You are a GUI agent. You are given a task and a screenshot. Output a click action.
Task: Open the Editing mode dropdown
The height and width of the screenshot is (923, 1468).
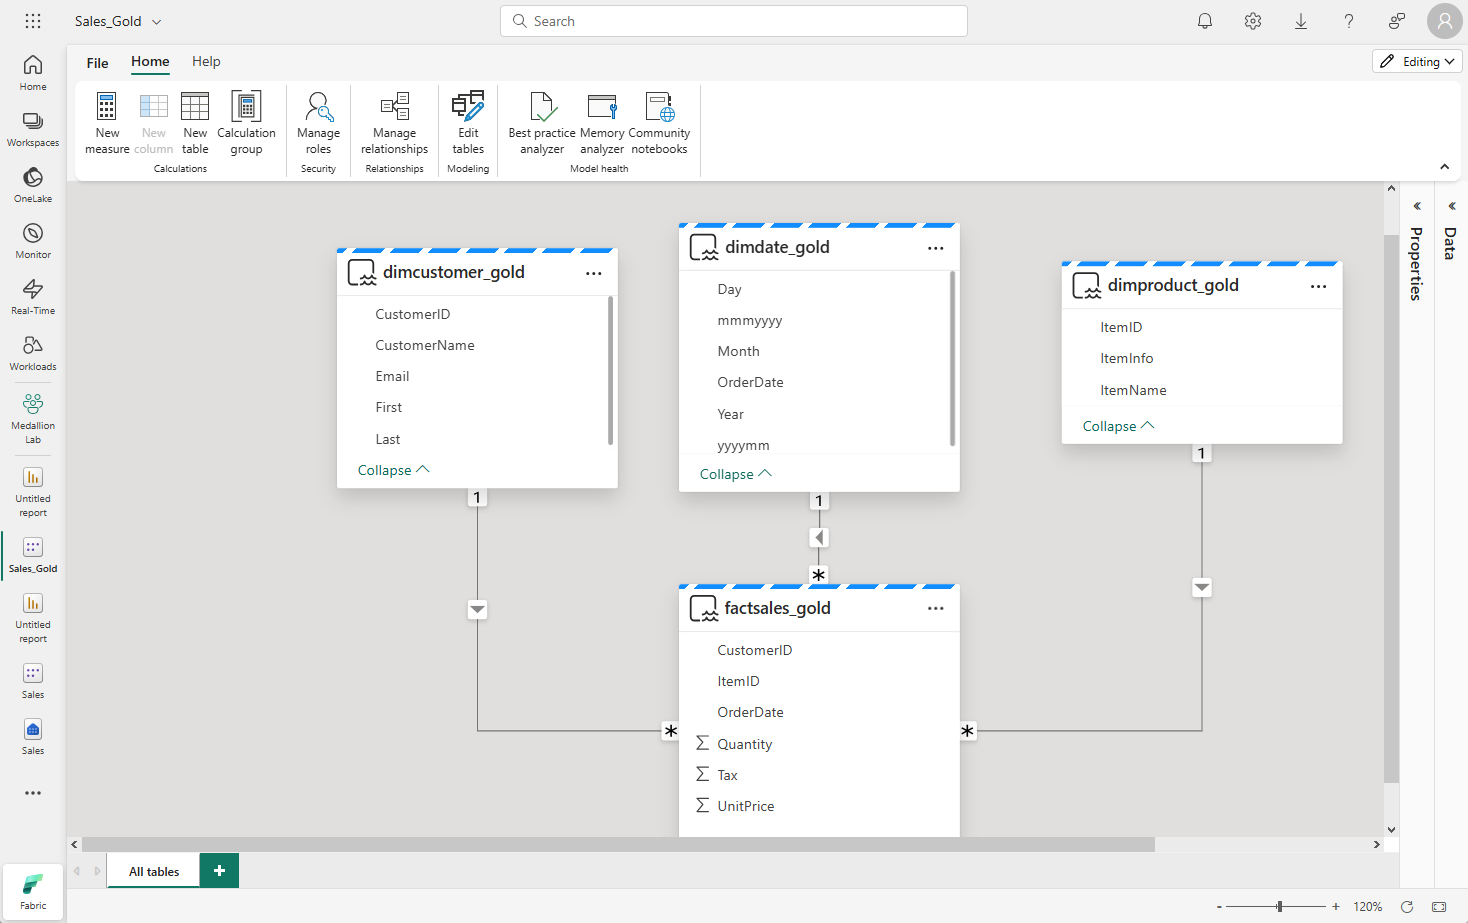click(1417, 60)
